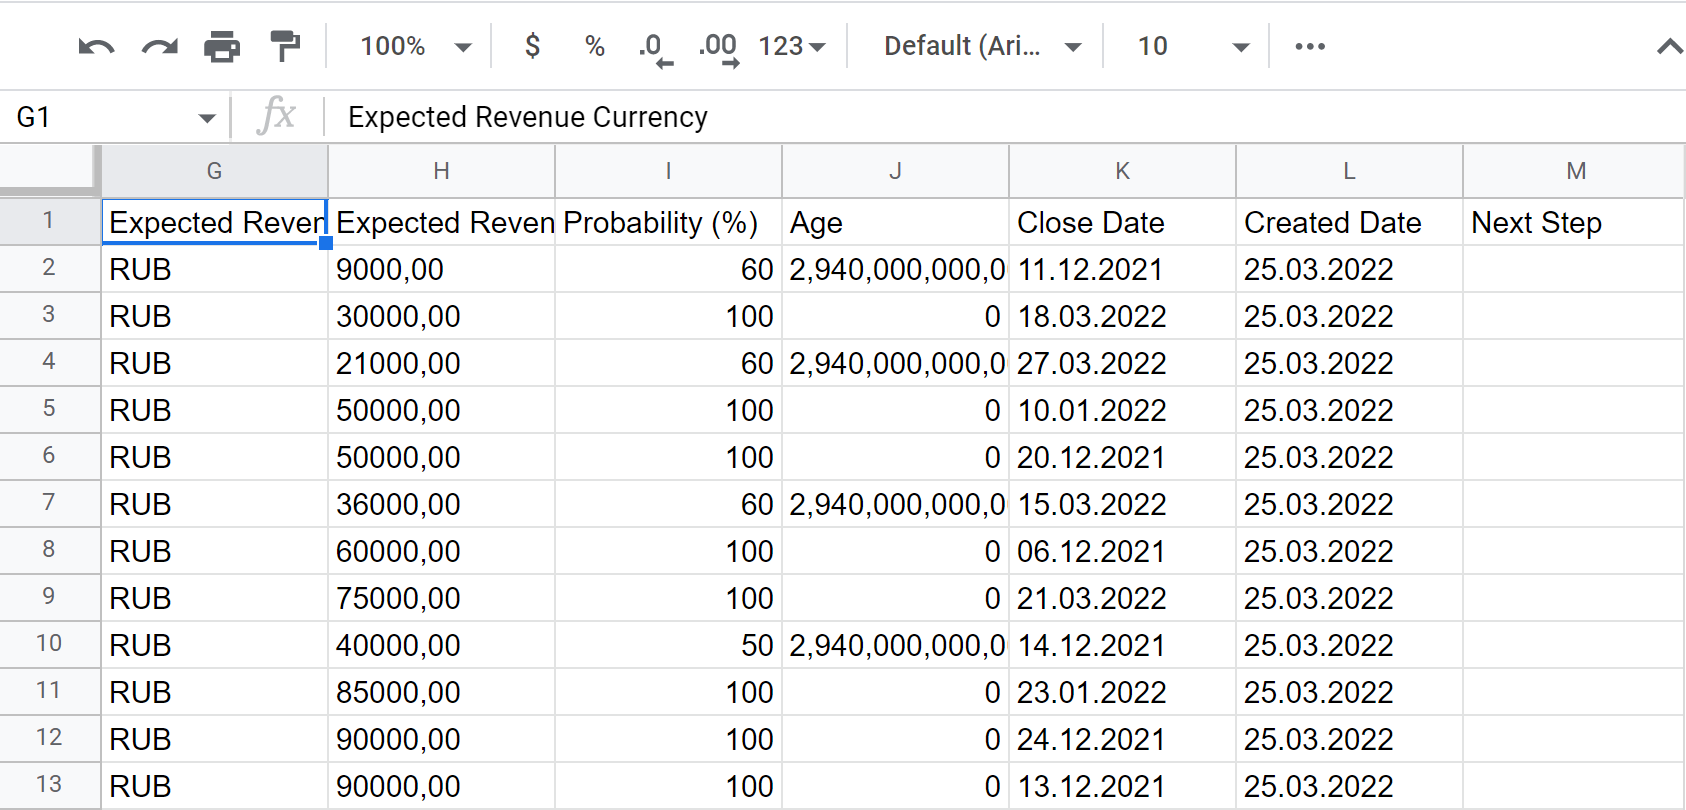1686x810 pixels.
Task: Click the G1 Name box dropdown arrow
Action: tap(207, 118)
